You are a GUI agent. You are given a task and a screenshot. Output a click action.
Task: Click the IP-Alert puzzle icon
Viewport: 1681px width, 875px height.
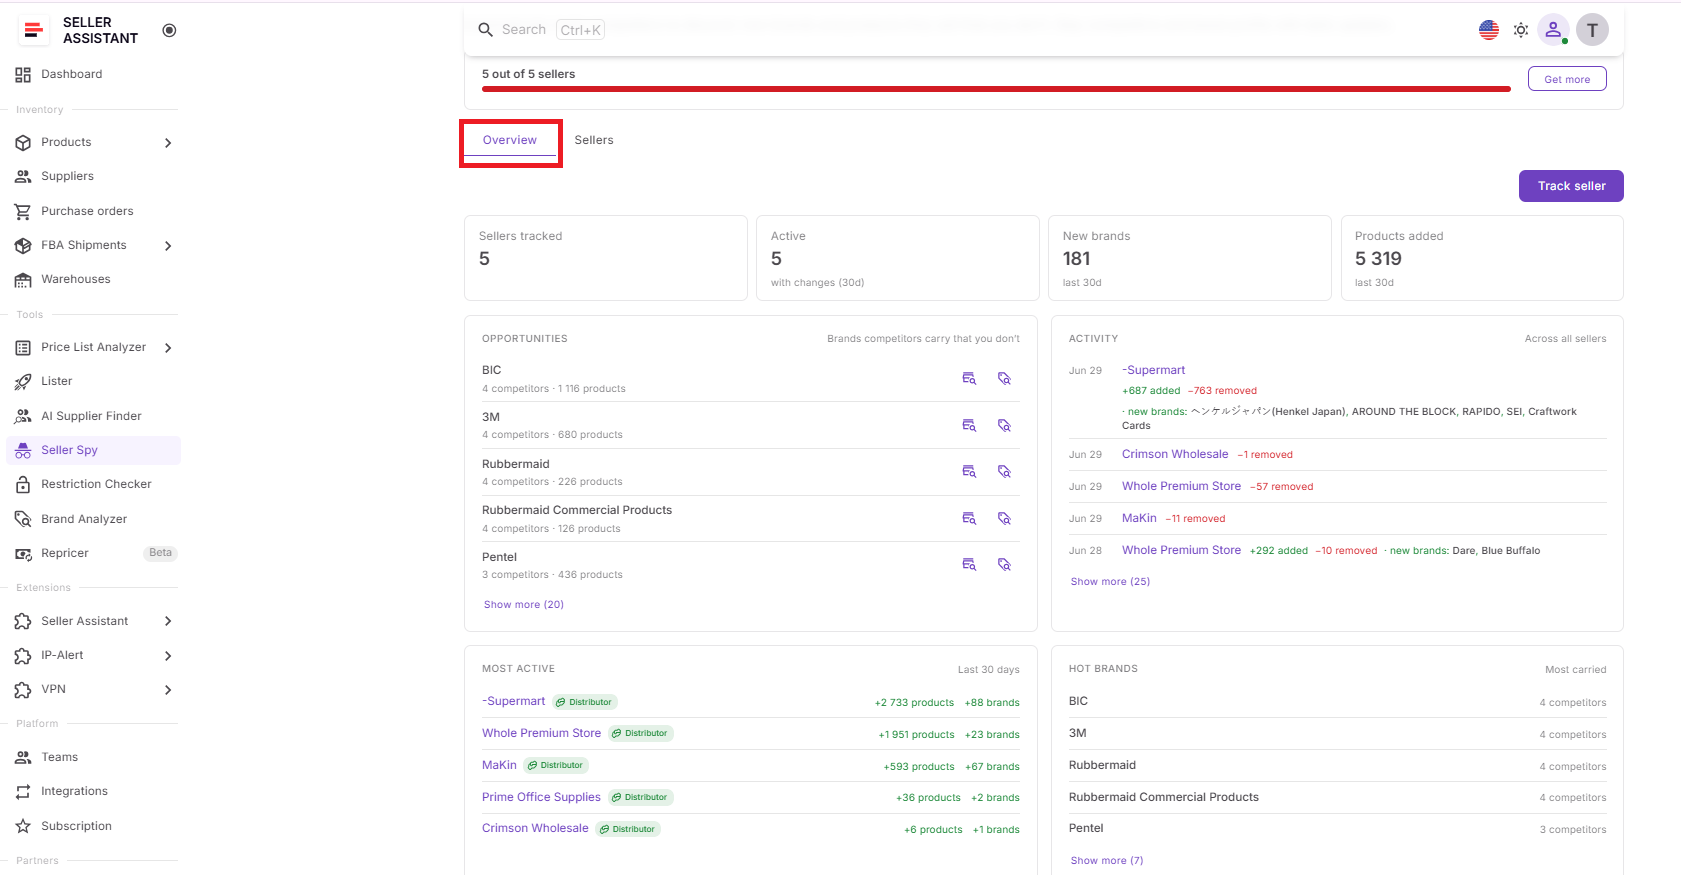(23, 656)
